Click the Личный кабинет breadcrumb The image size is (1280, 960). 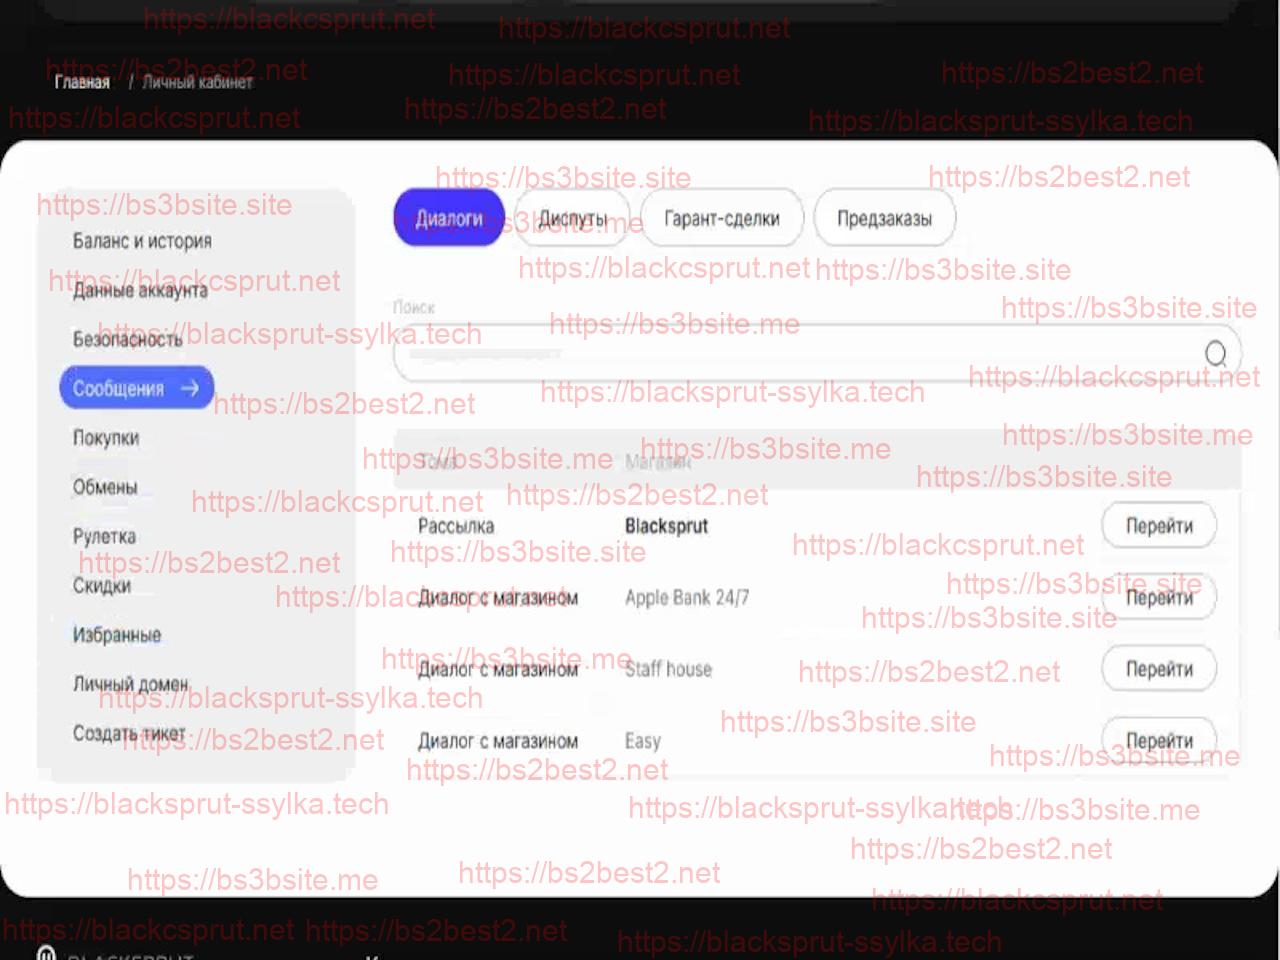(197, 82)
